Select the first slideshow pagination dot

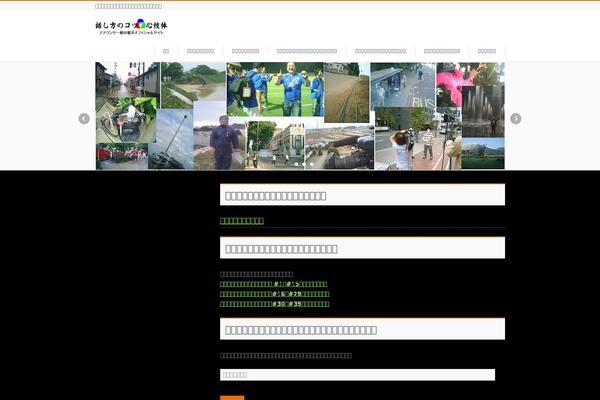pos(296,164)
